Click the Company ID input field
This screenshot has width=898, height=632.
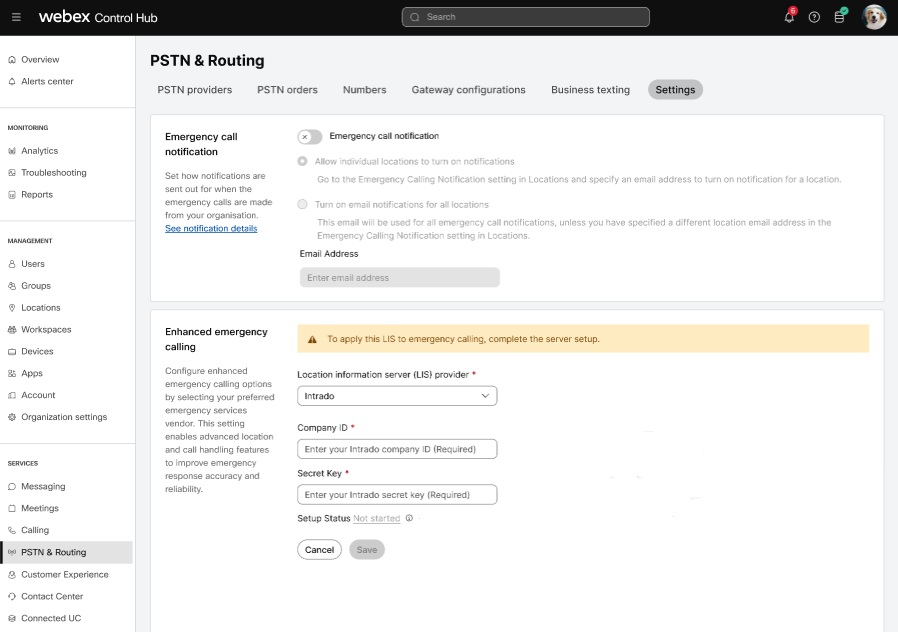(x=397, y=449)
